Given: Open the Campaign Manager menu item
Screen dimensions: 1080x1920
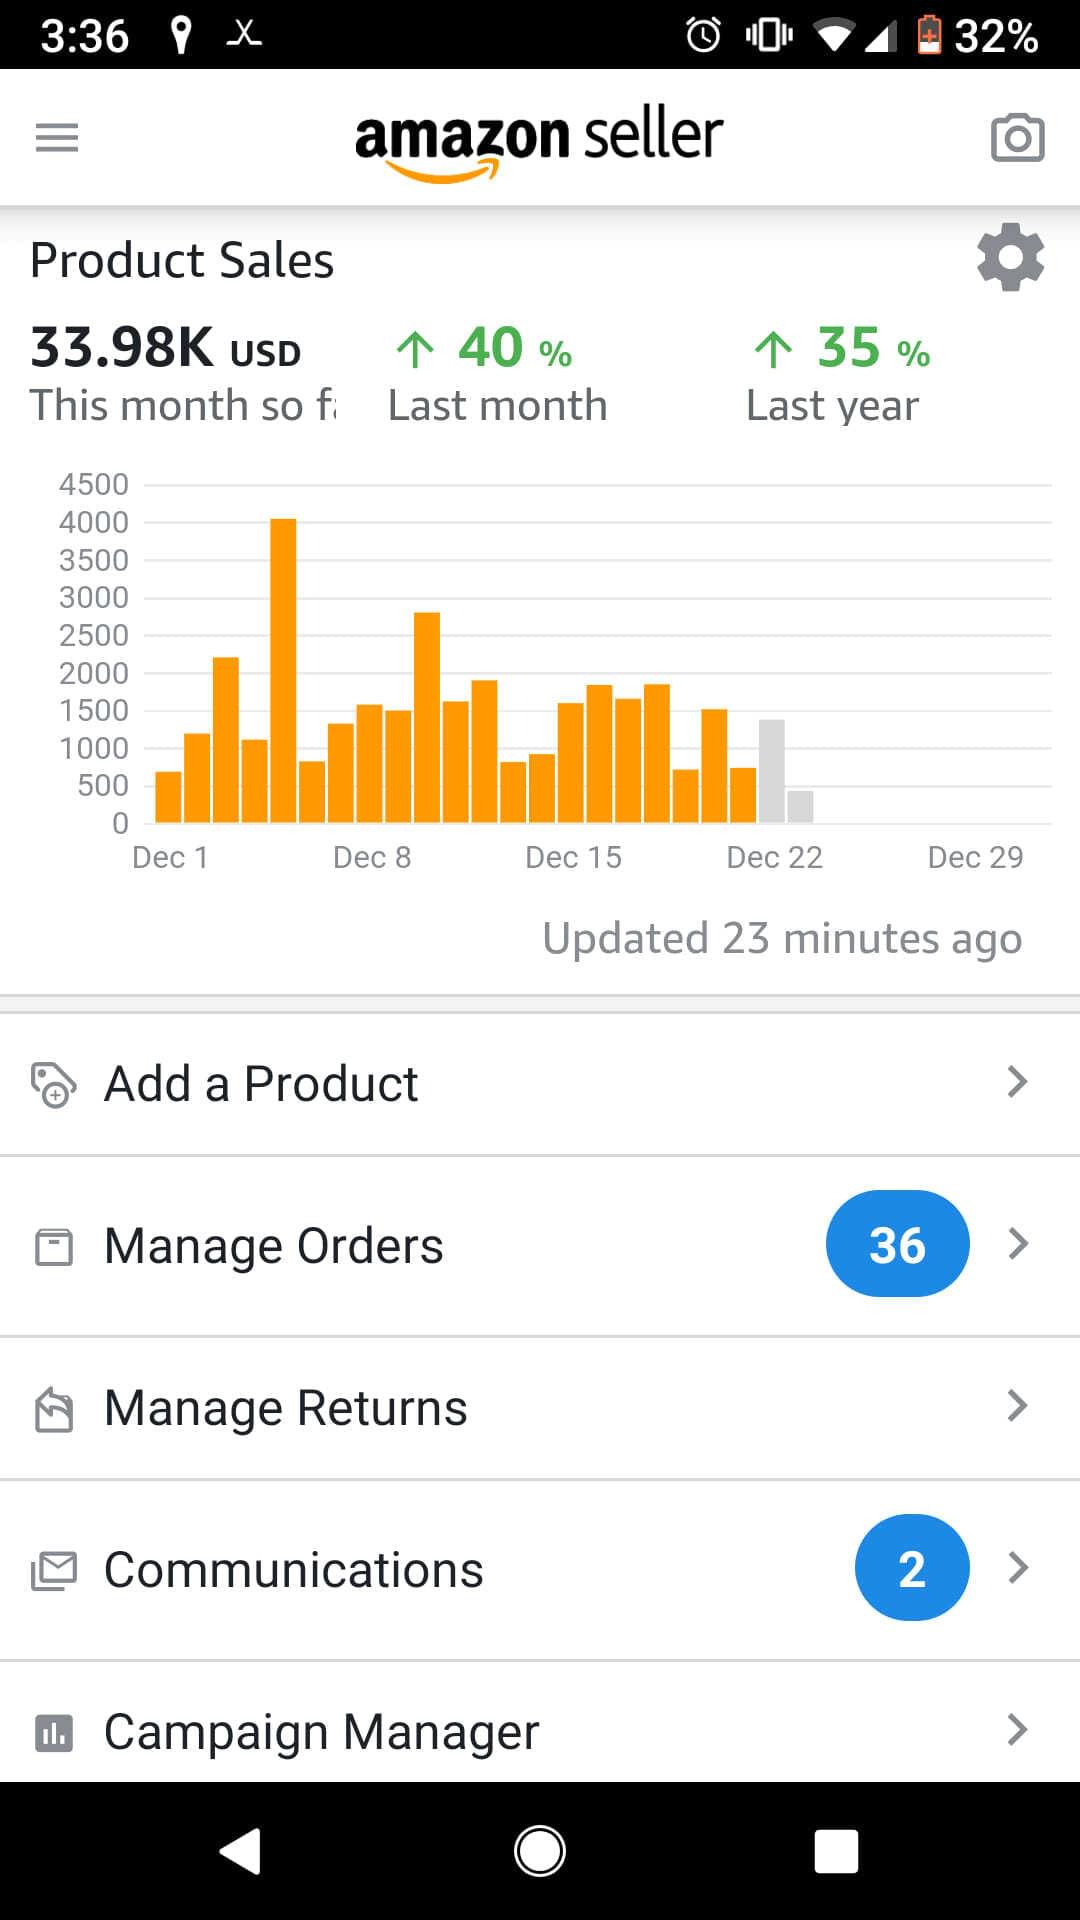Looking at the screenshot, I should tap(321, 1732).
